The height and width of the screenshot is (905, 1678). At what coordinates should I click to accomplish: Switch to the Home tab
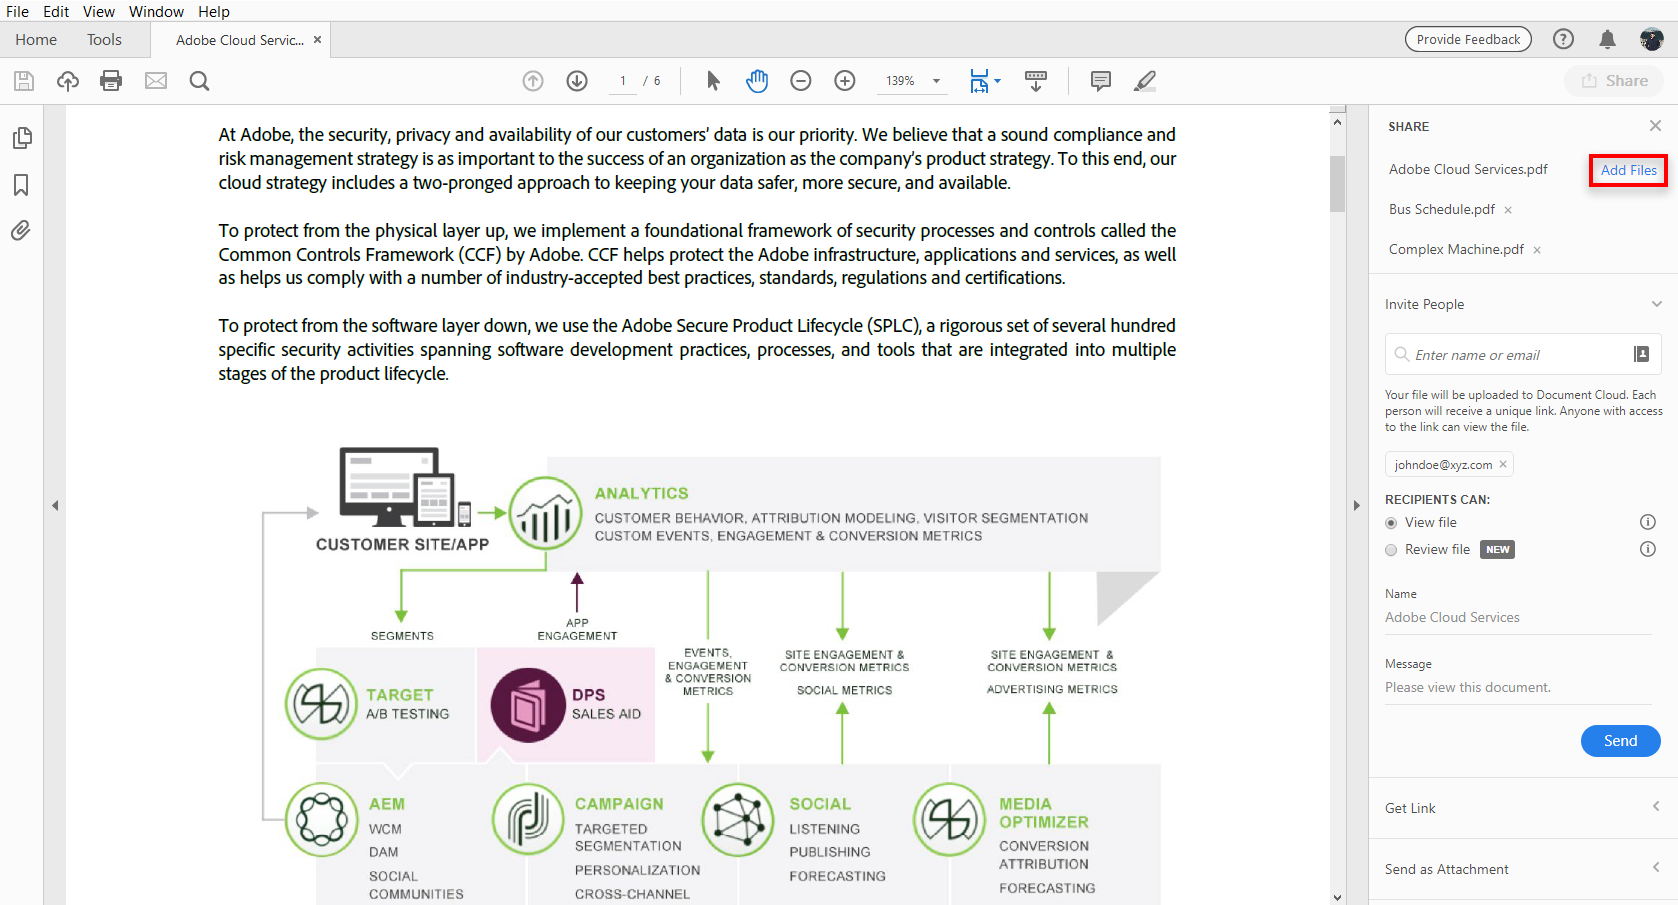[x=36, y=40]
